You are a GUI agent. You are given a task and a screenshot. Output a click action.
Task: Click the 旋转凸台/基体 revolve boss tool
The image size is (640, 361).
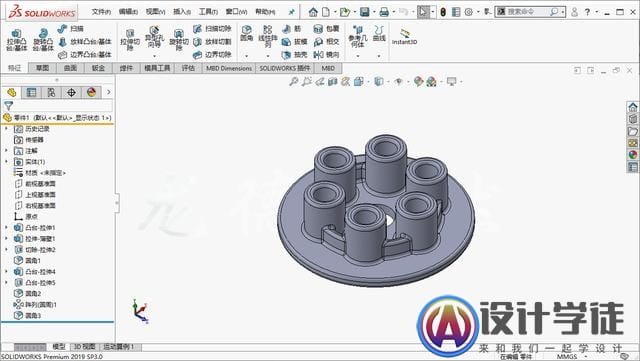click(x=43, y=40)
